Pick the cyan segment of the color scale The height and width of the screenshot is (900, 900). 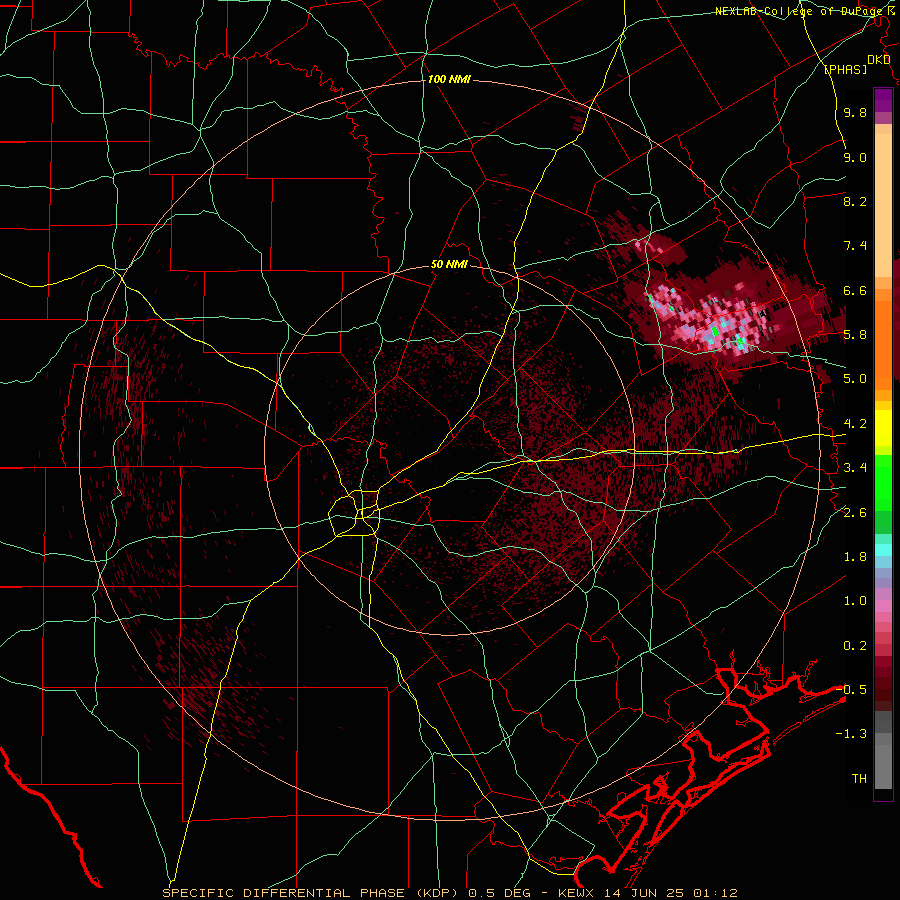point(883,550)
